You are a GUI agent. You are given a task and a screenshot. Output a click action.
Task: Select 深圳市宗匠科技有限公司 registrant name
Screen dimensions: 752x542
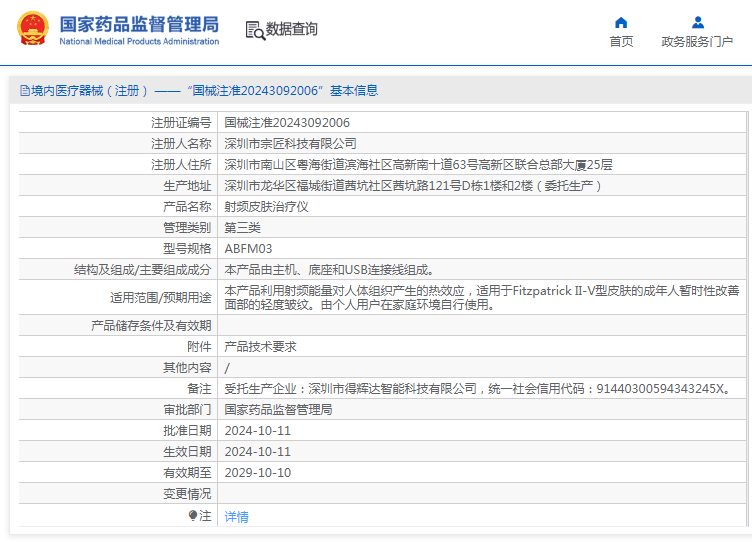pos(290,144)
